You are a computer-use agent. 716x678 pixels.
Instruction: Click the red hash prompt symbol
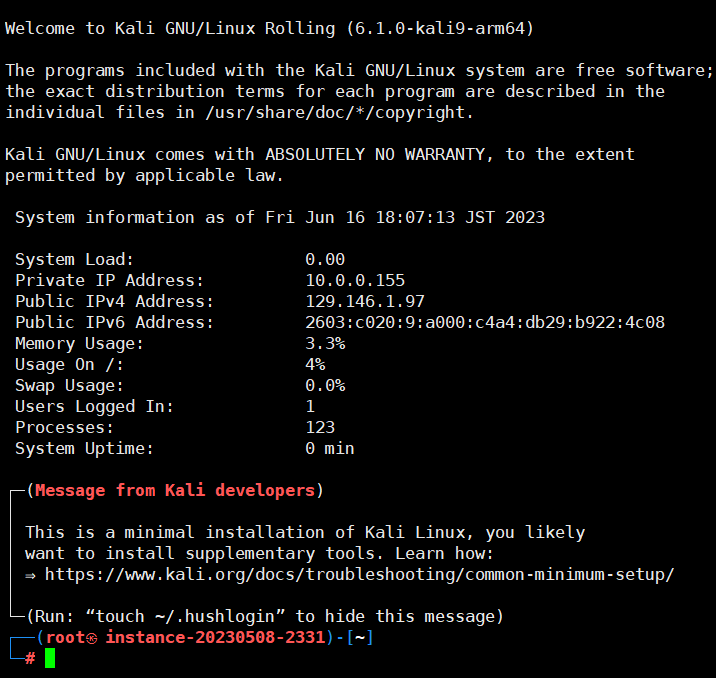pyautogui.click(x=30, y=658)
